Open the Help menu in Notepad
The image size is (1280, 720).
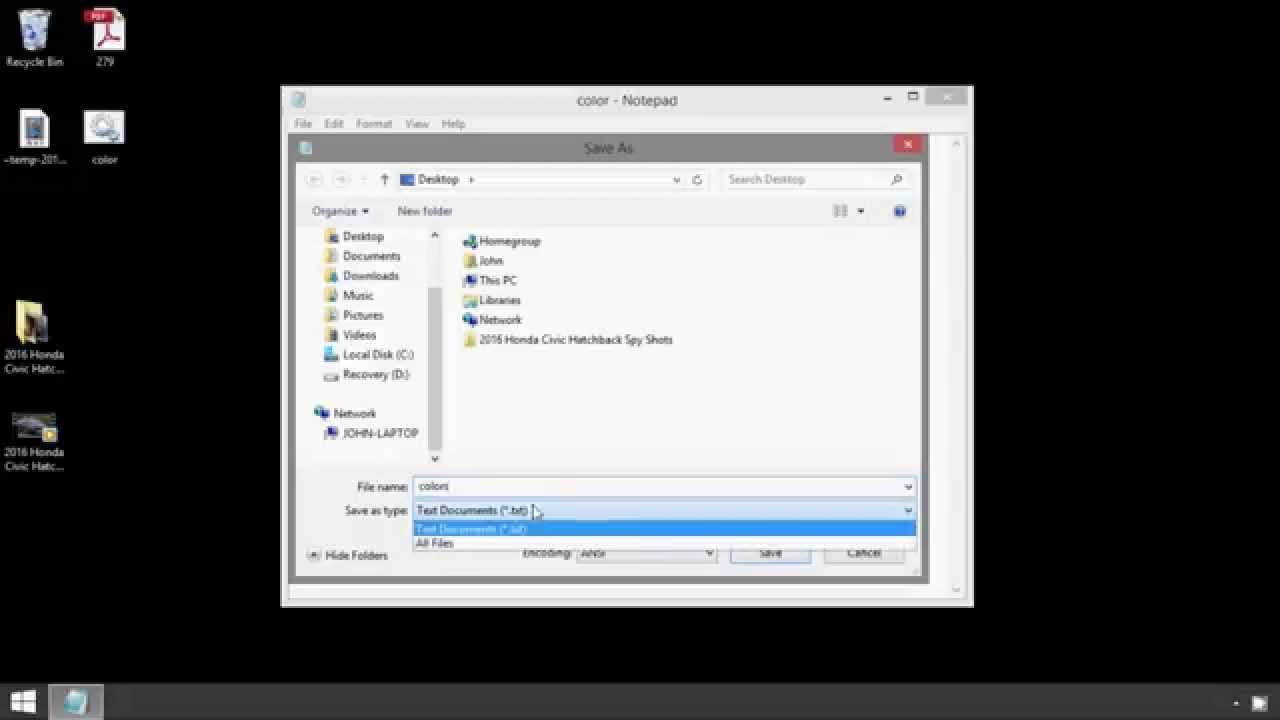(453, 124)
